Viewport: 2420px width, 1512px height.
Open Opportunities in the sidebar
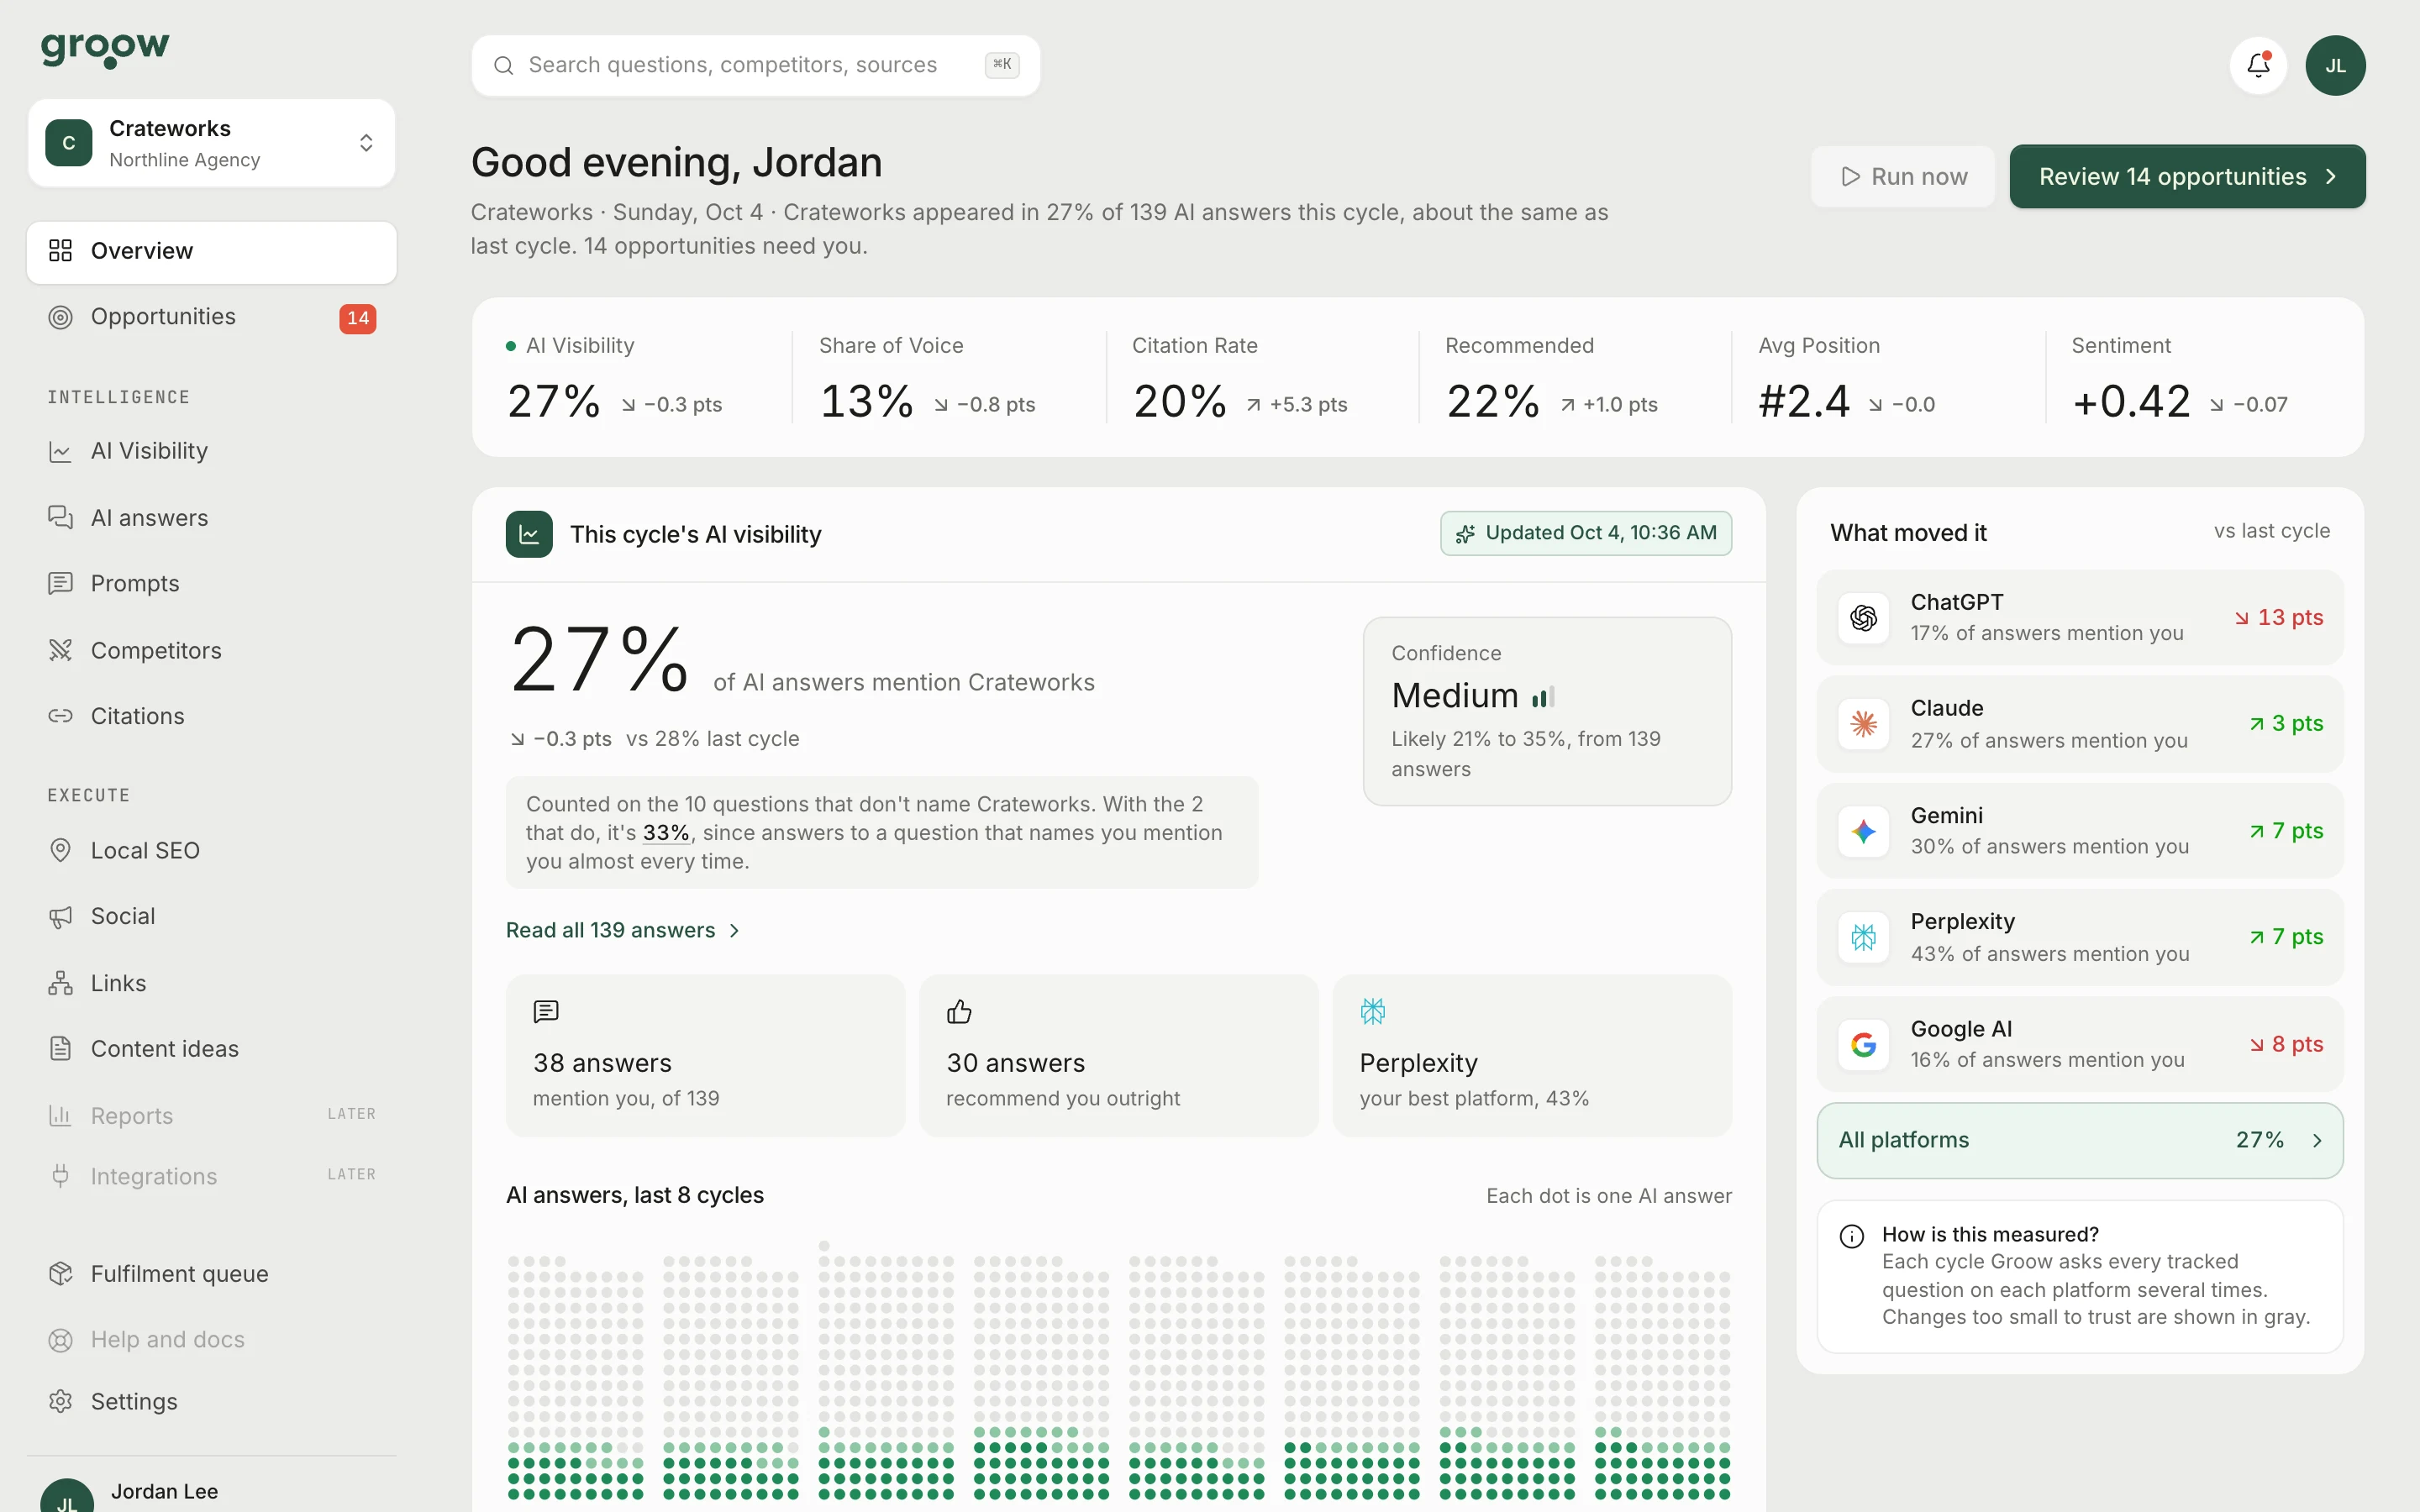pyautogui.click(x=212, y=318)
